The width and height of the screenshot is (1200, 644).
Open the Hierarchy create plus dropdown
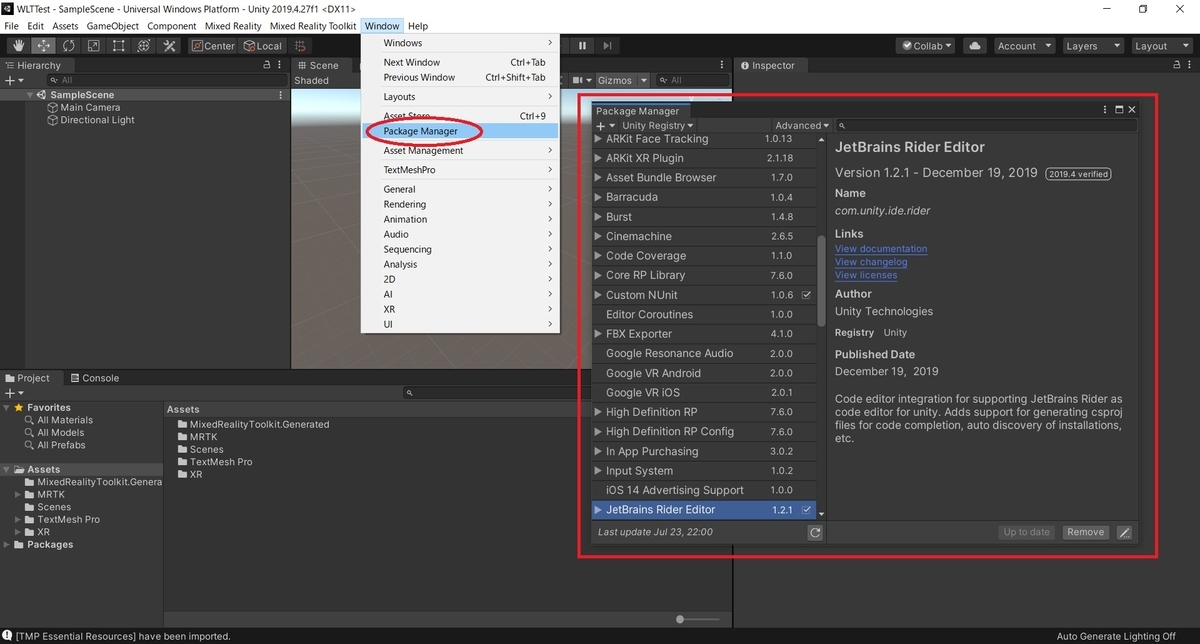coord(14,80)
